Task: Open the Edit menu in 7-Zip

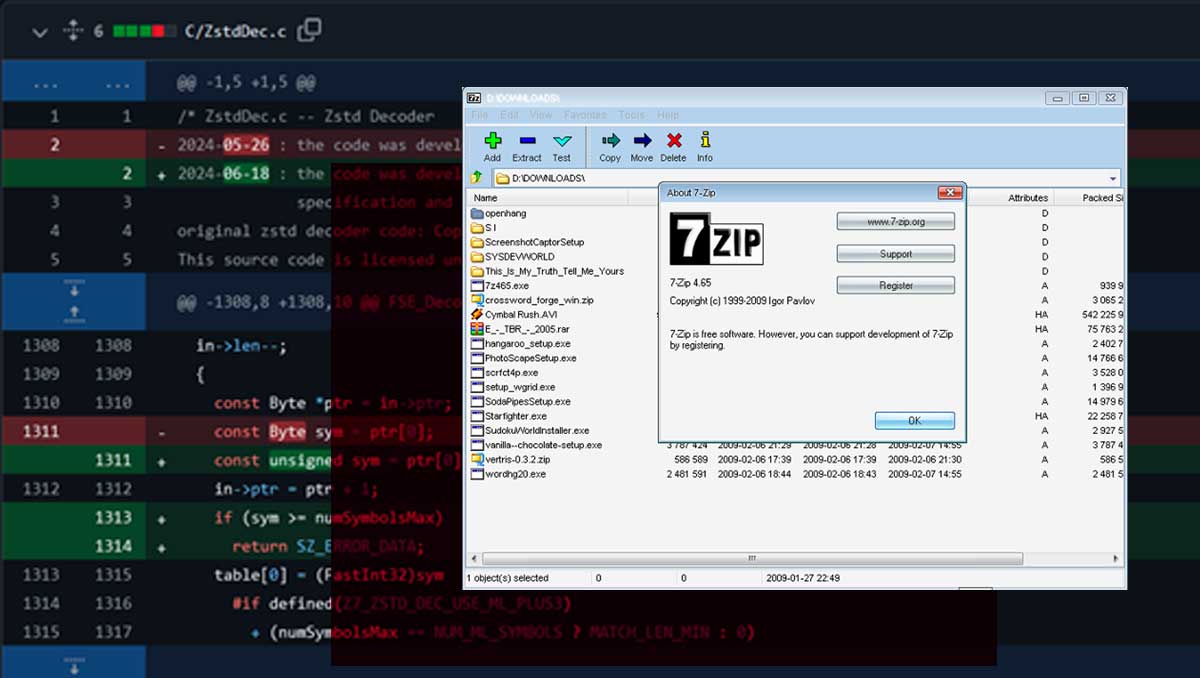Action: pos(509,115)
